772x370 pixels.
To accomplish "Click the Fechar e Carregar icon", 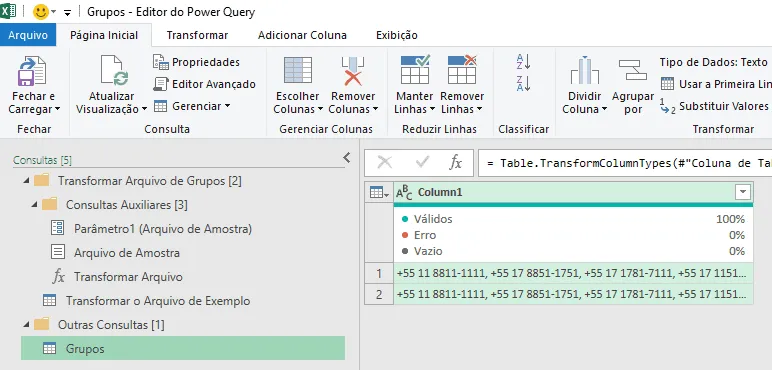I will tap(32, 70).
